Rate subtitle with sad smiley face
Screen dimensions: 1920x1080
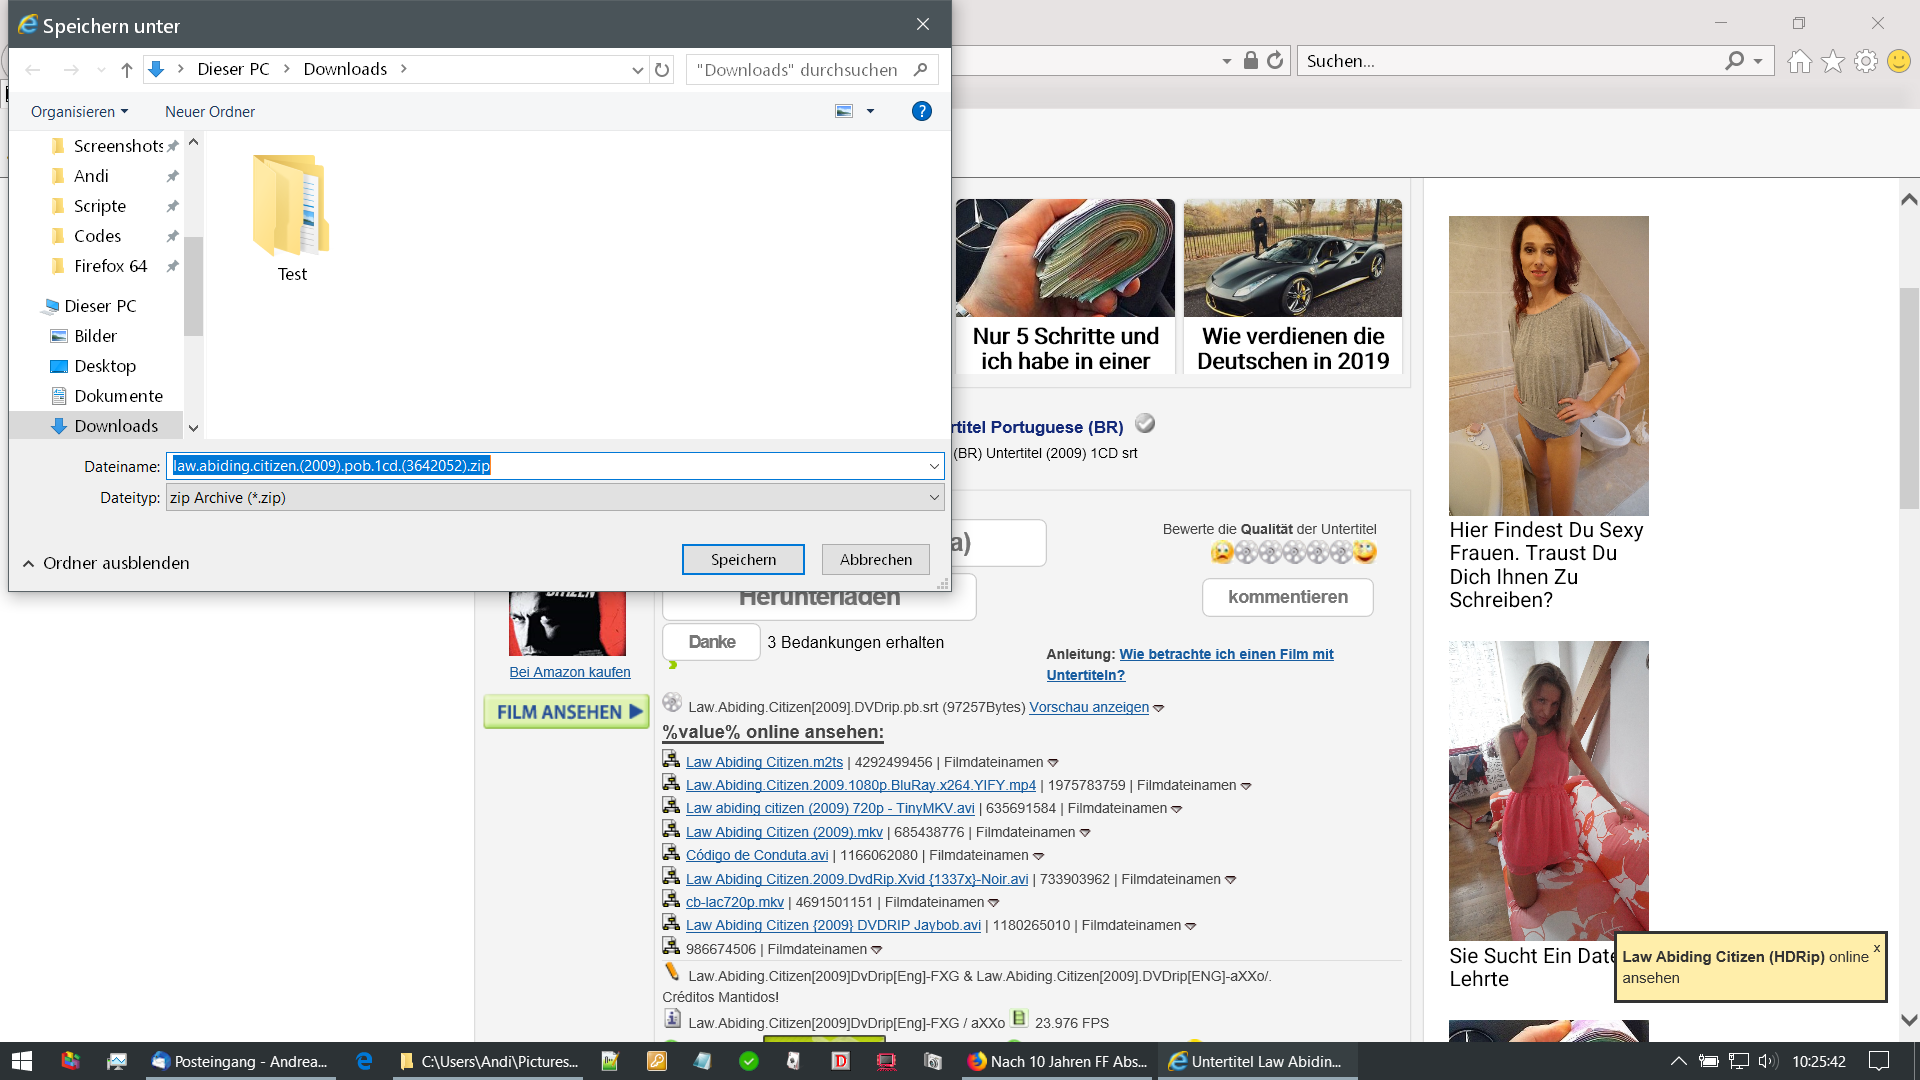pyautogui.click(x=1221, y=552)
